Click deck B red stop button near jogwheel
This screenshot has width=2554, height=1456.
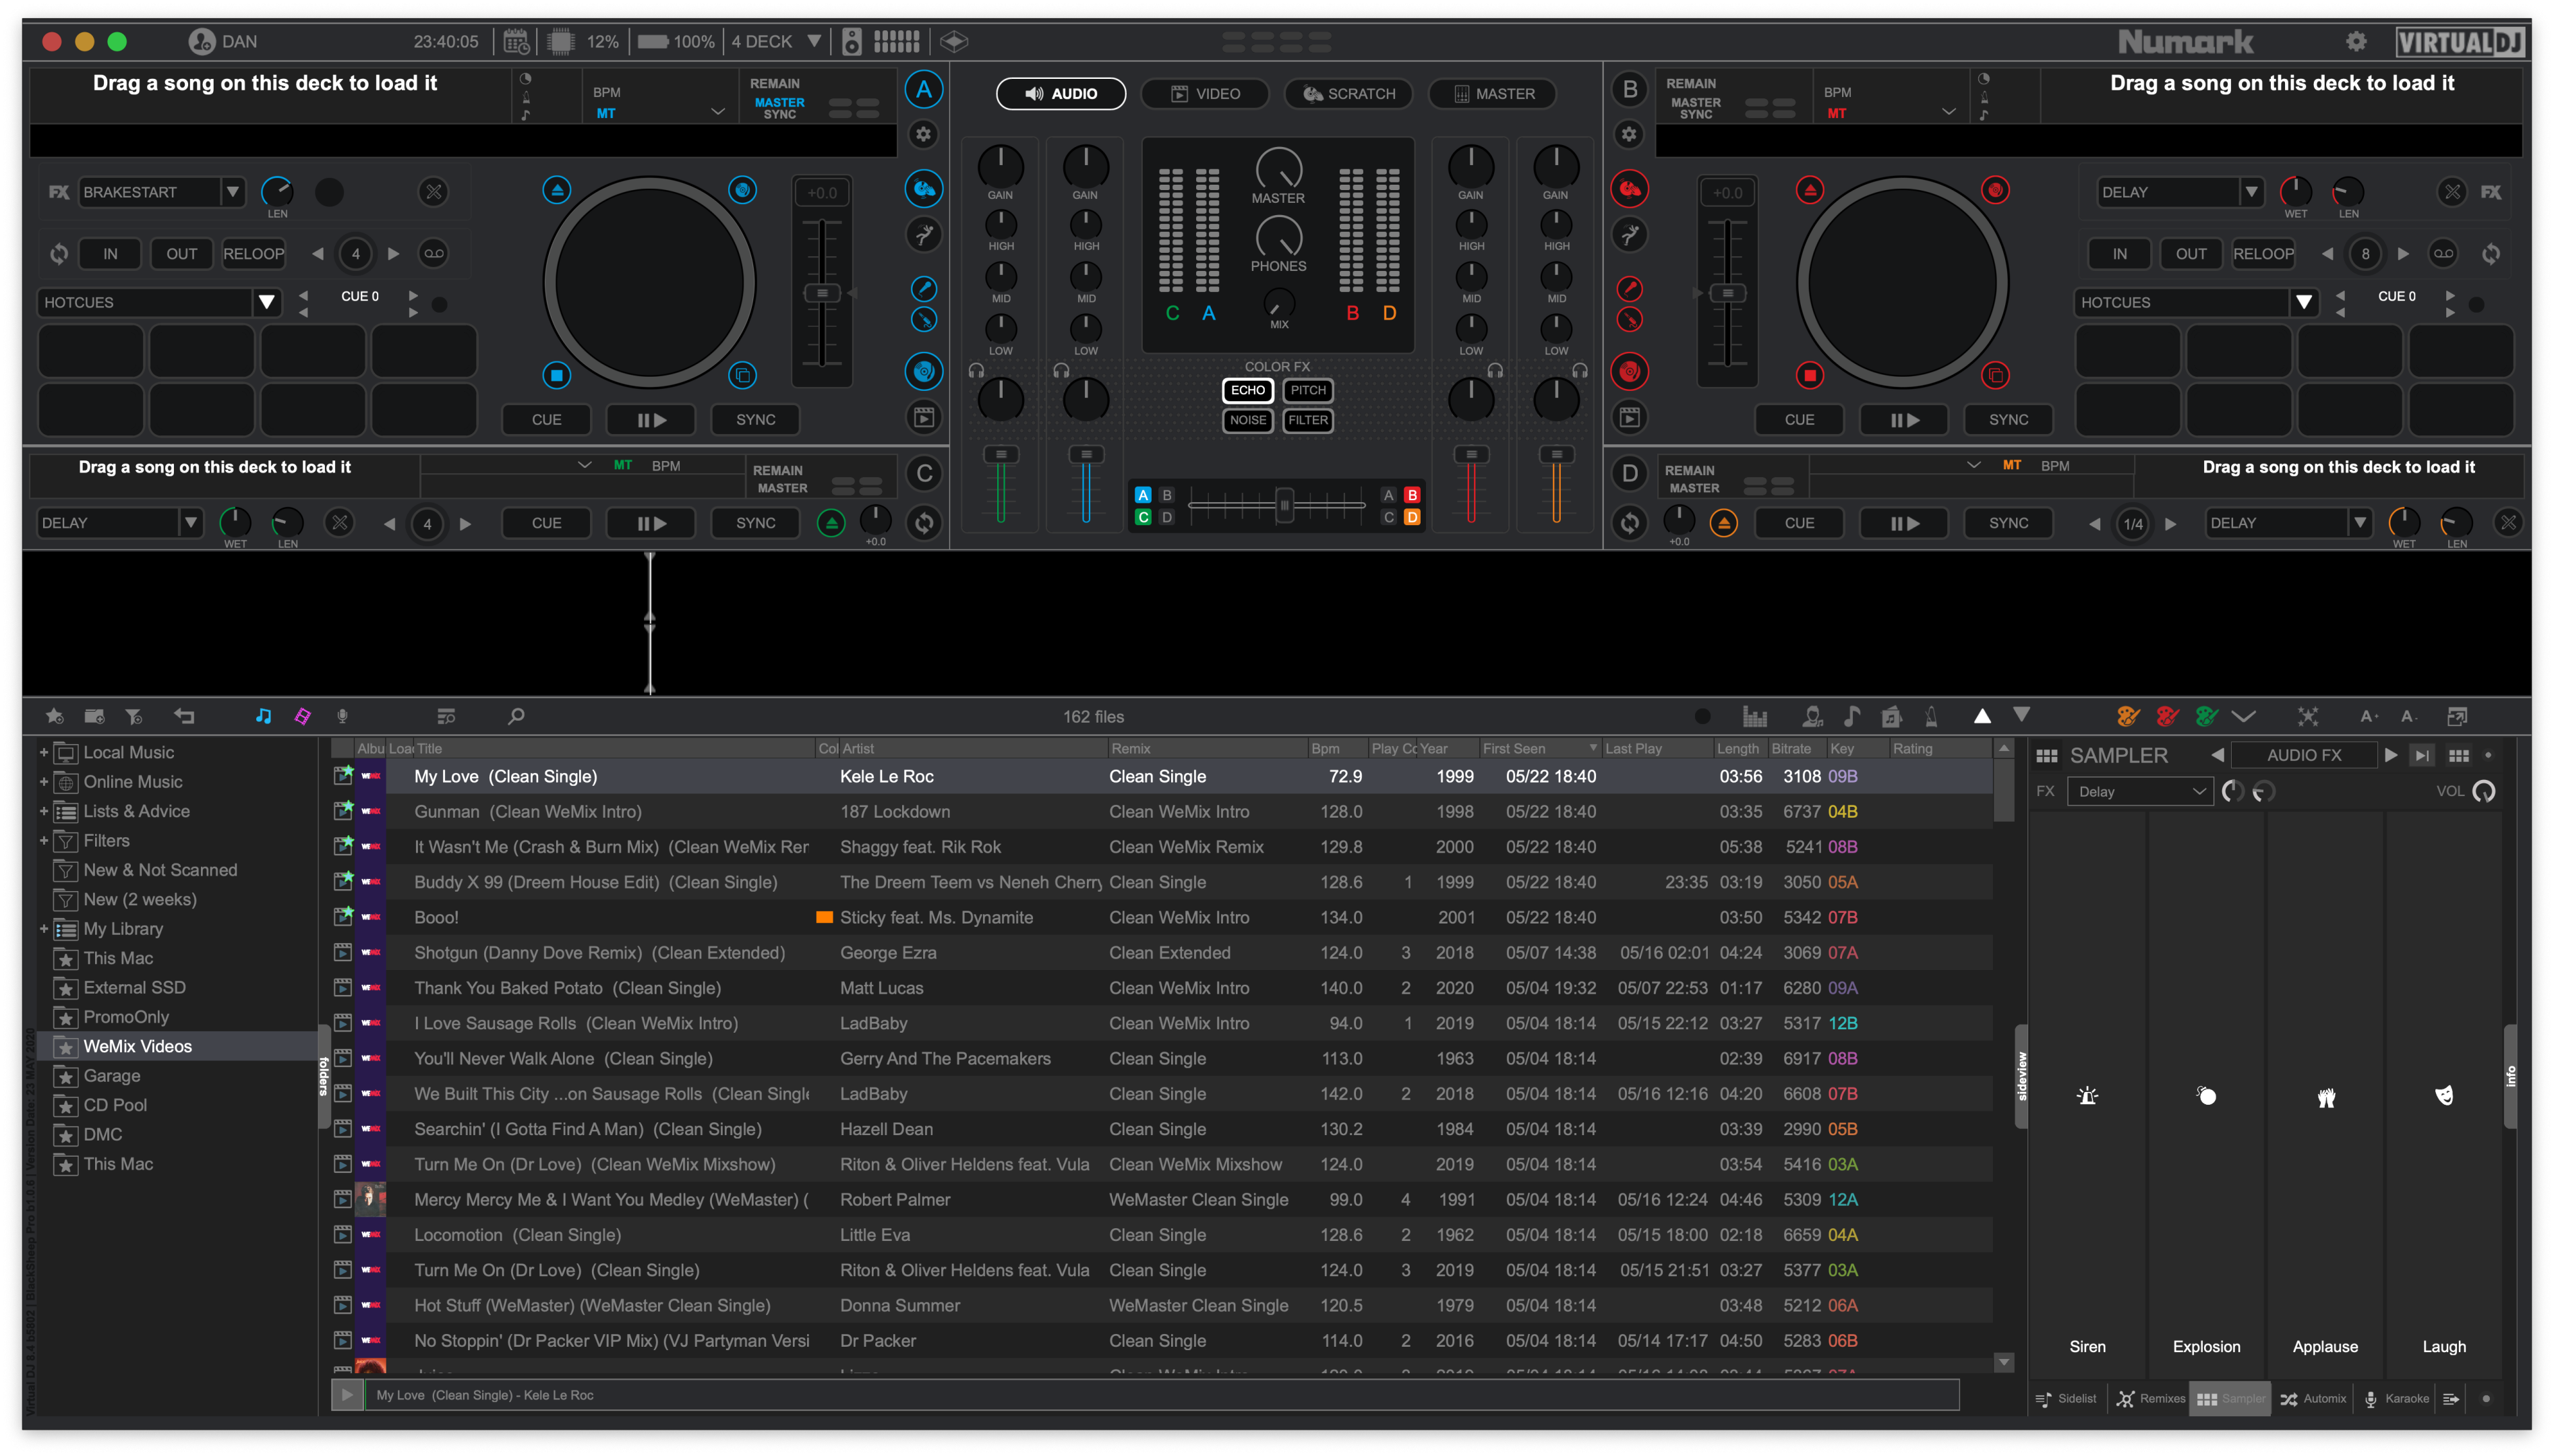(1809, 375)
